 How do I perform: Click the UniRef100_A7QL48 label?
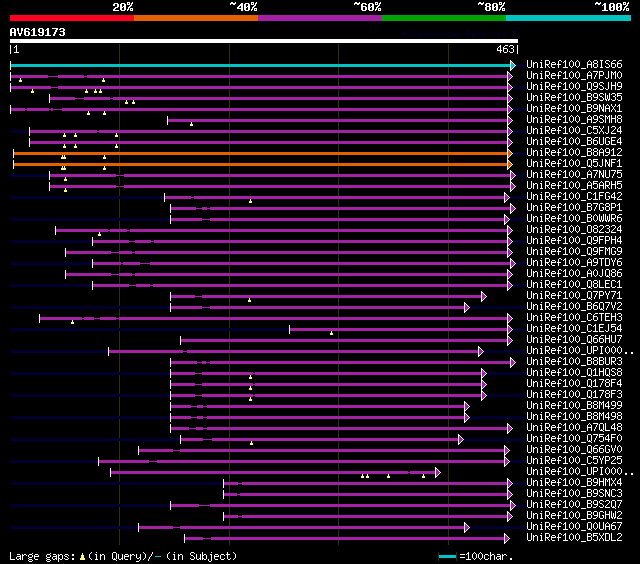tap(574, 428)
